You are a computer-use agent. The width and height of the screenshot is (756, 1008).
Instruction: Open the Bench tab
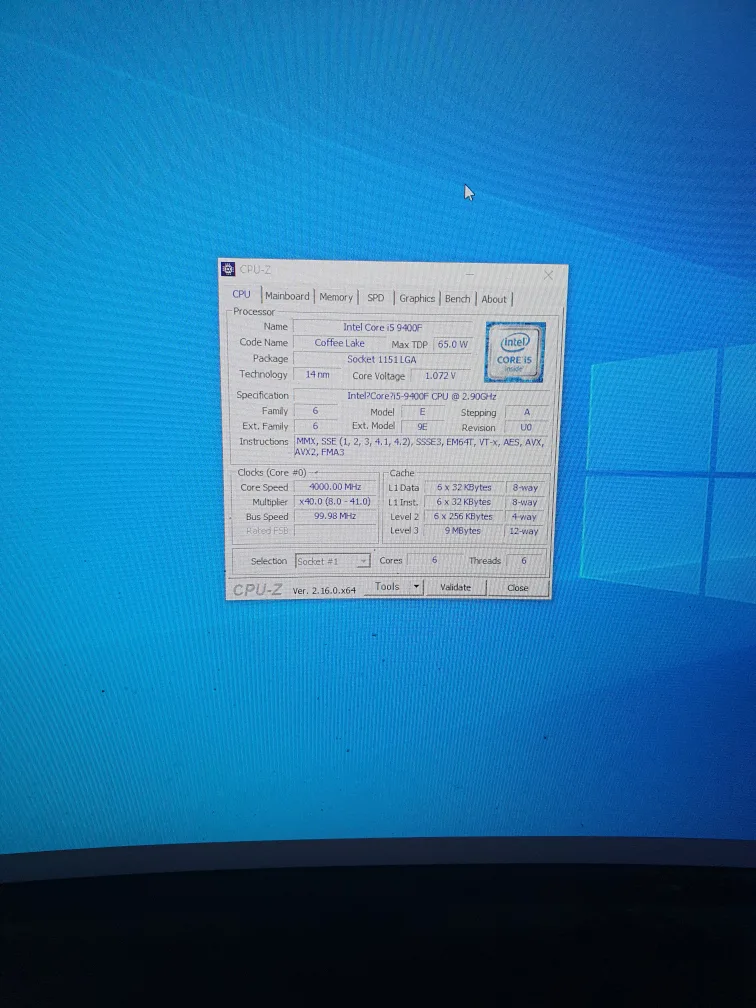(457, 298)
